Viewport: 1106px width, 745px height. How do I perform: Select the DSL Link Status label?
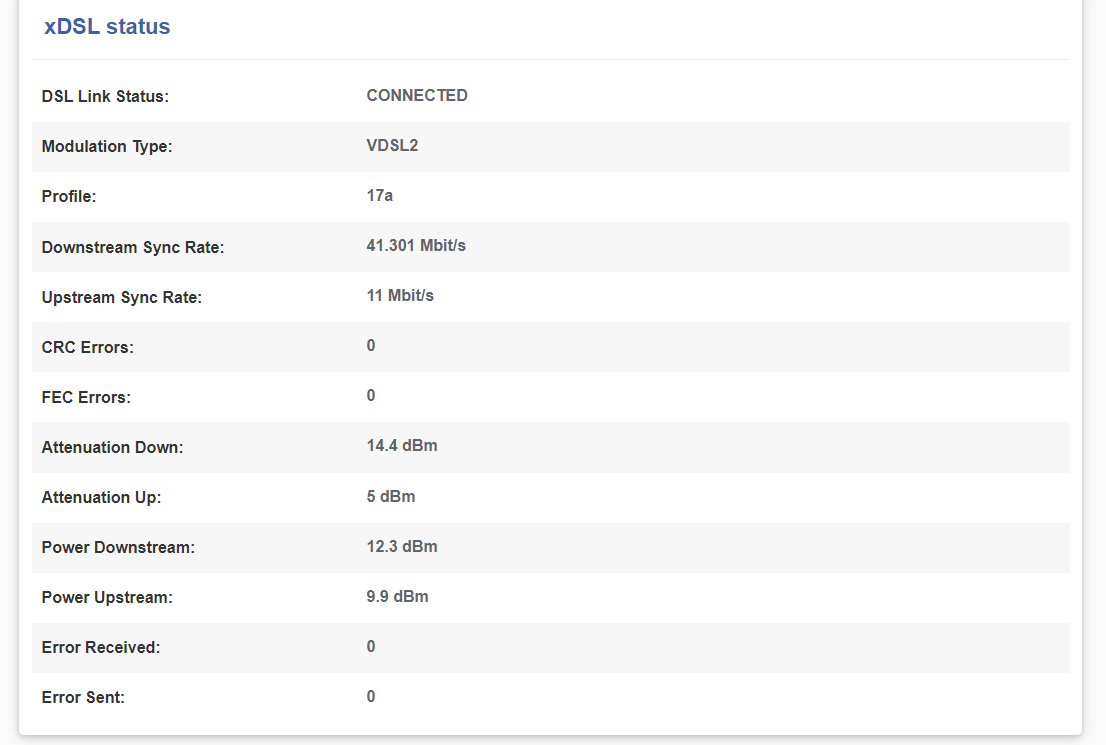click(105, 97)
